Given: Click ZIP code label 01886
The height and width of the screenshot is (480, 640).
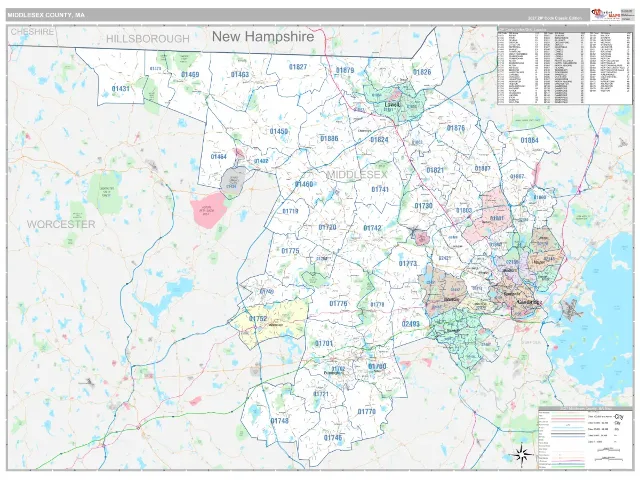Looking at the screenshot, I should 329,139.
